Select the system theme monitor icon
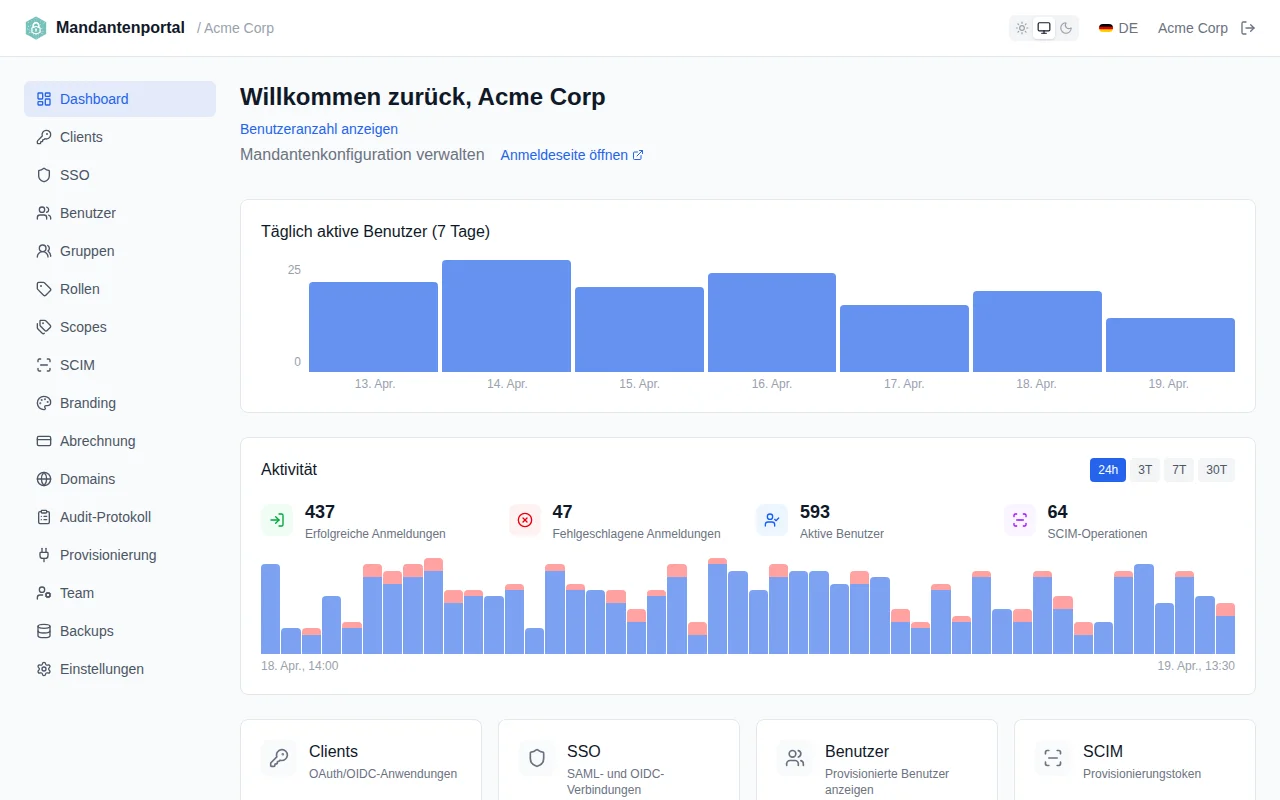 [x=1044, y=28]
